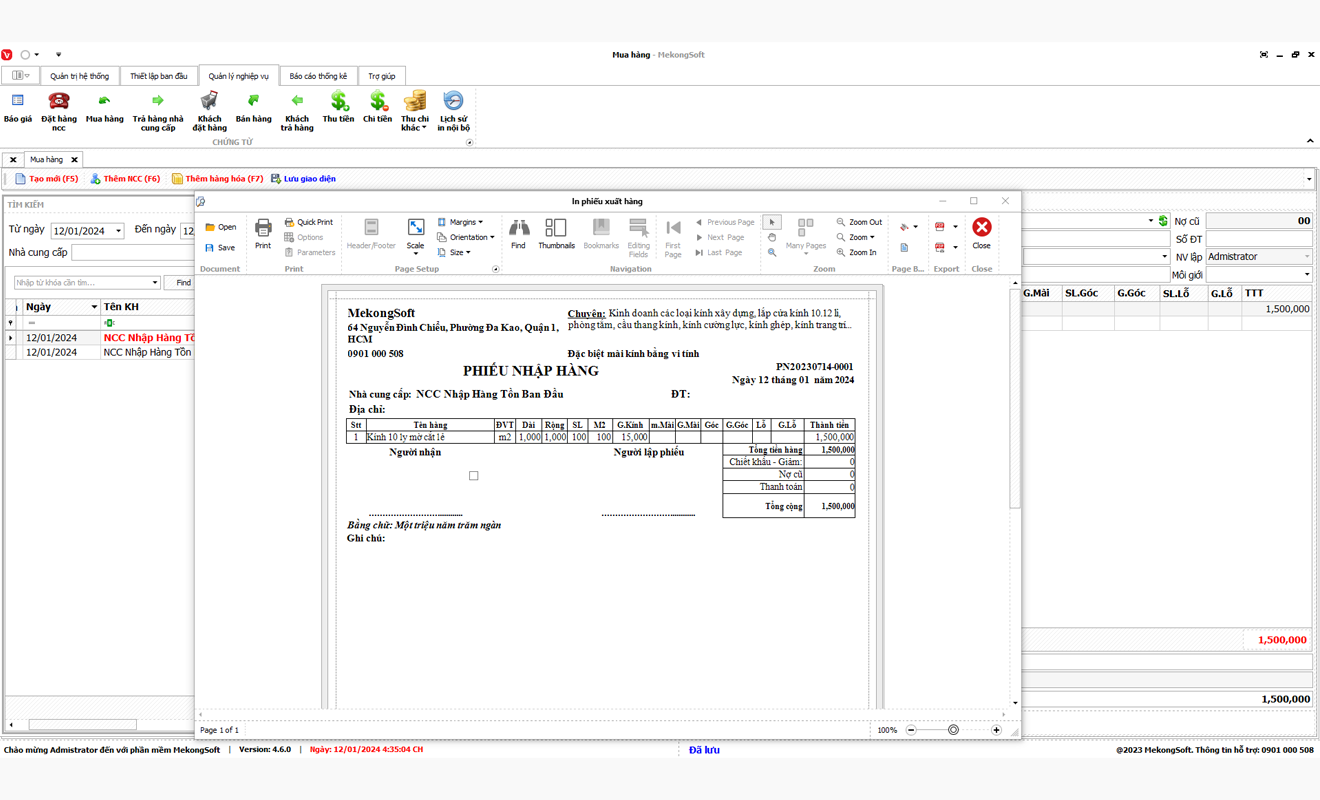Expand the Từ ngày date dropdown
This screenshot has width=1320, height=800.
point(118,231)
